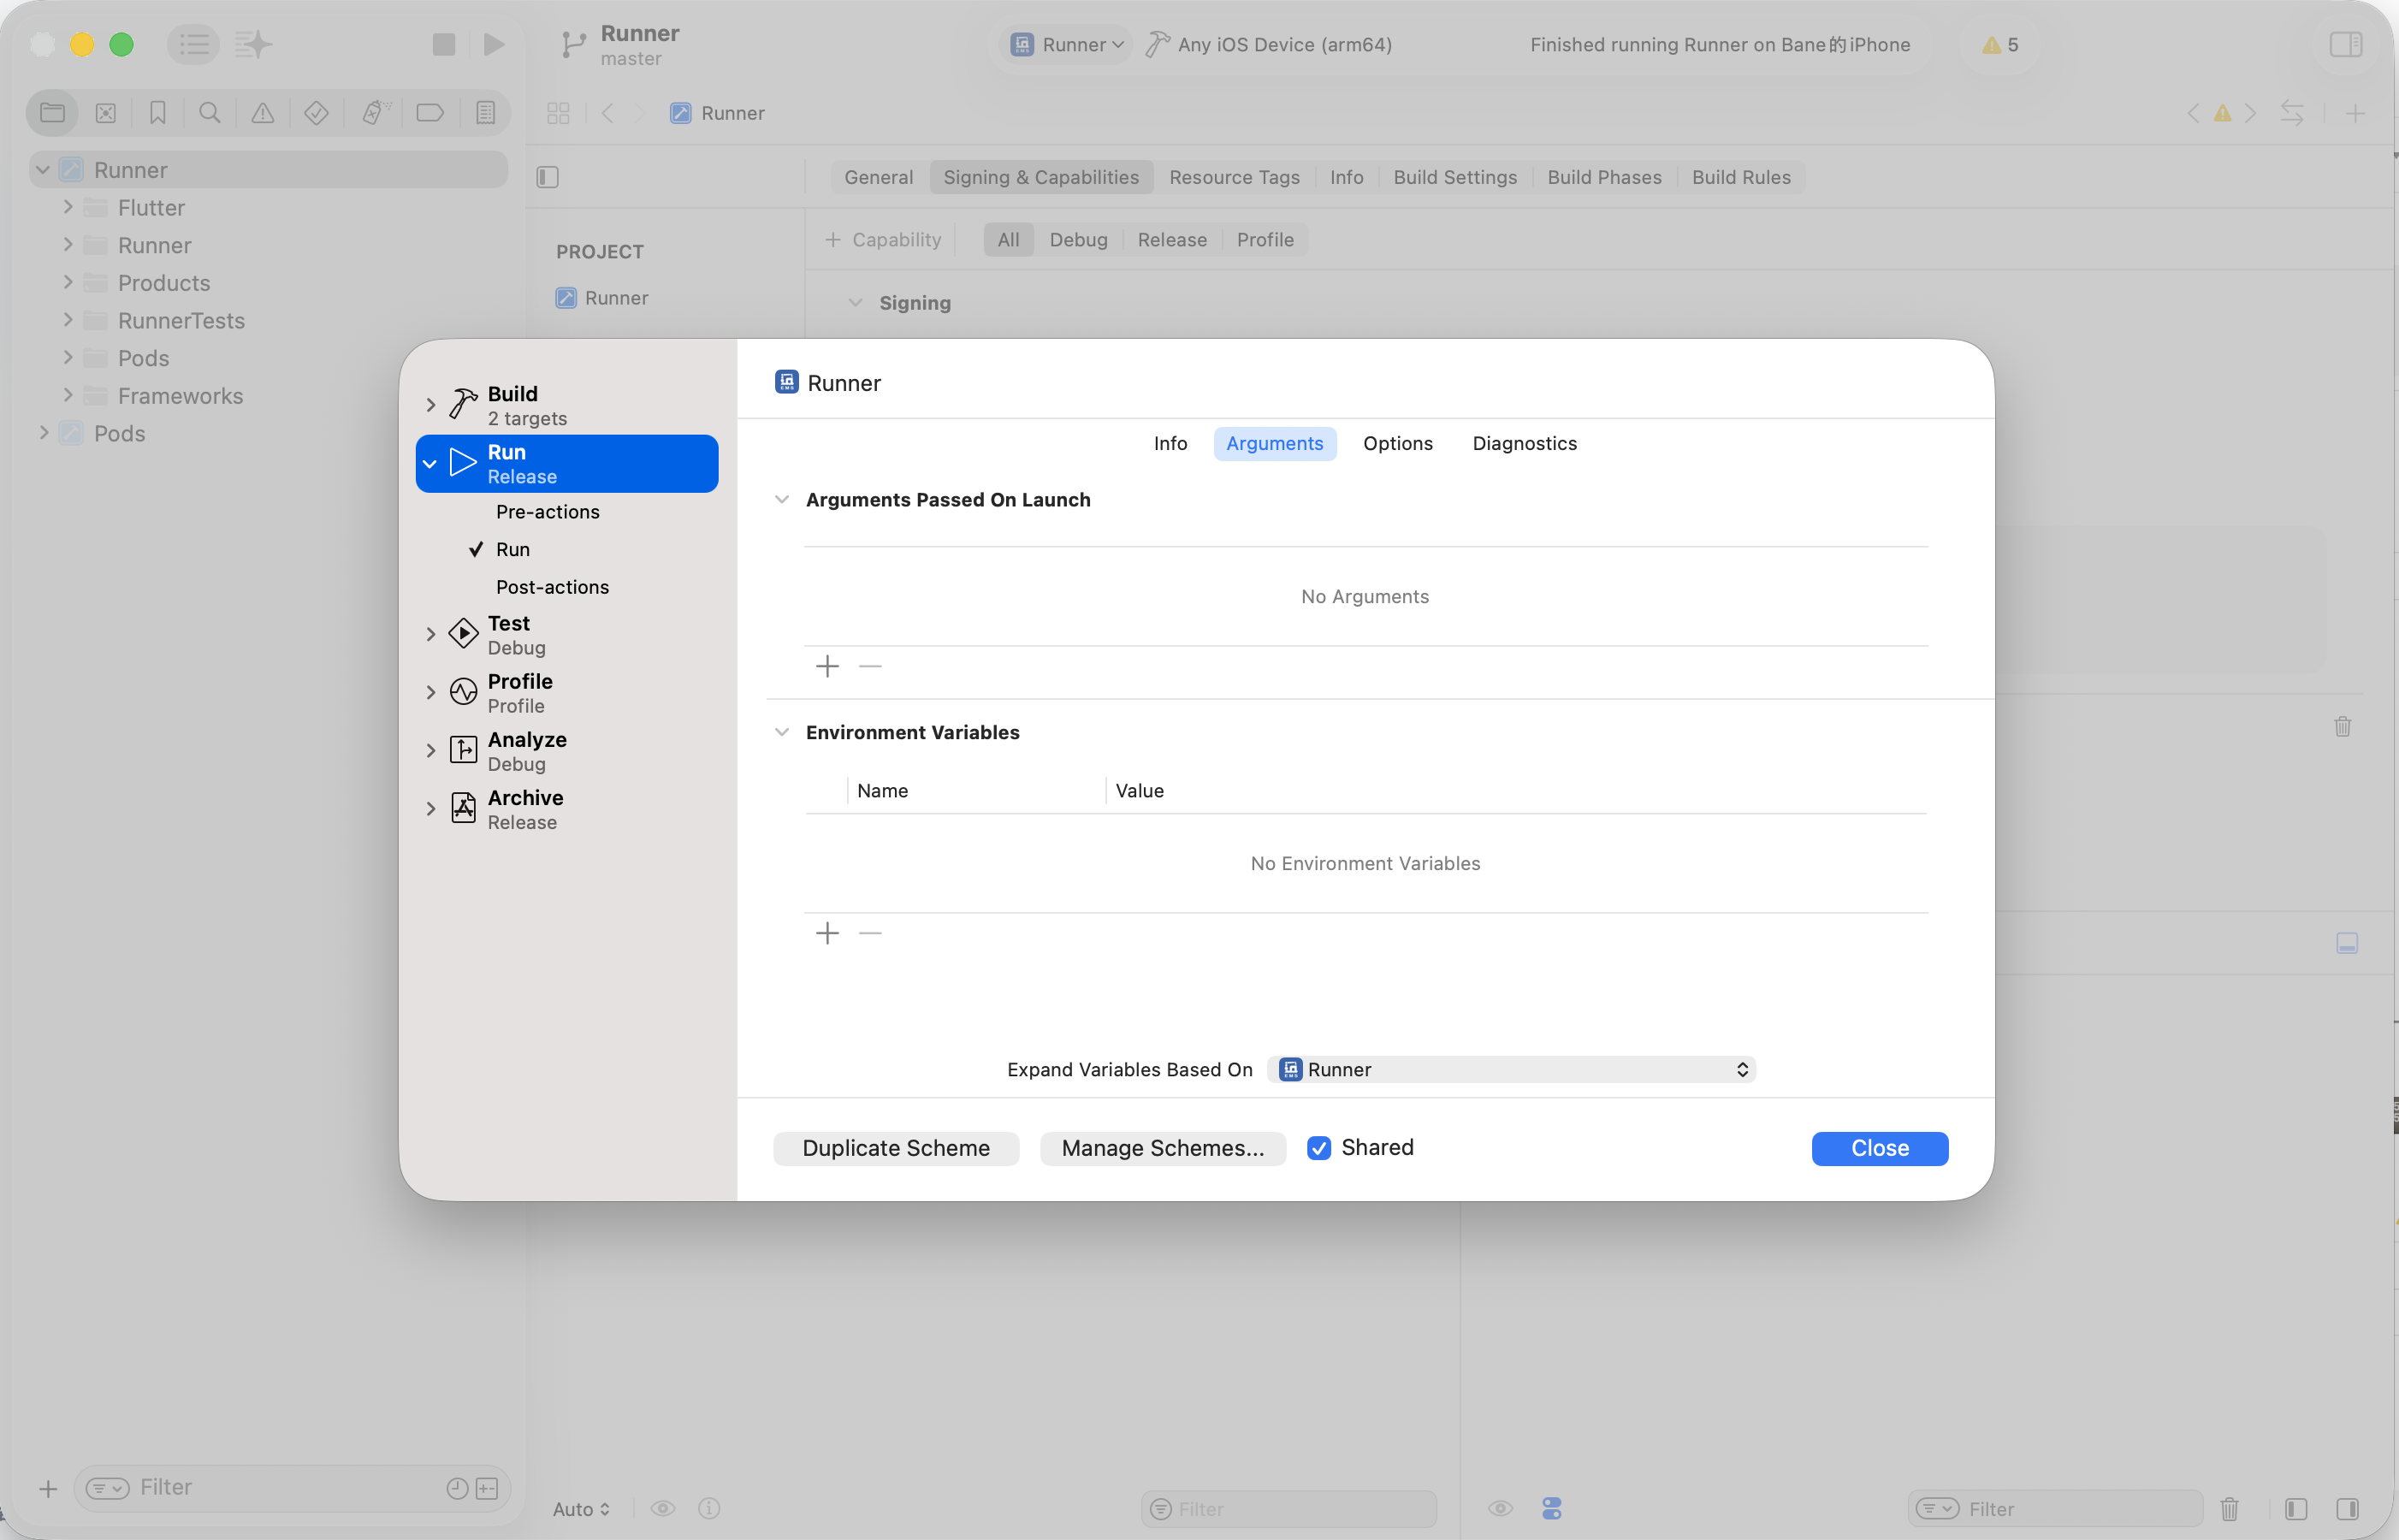Add a launch argument with plus button
Viewport: 2399px width, 1540px height.
pos(827,667)
